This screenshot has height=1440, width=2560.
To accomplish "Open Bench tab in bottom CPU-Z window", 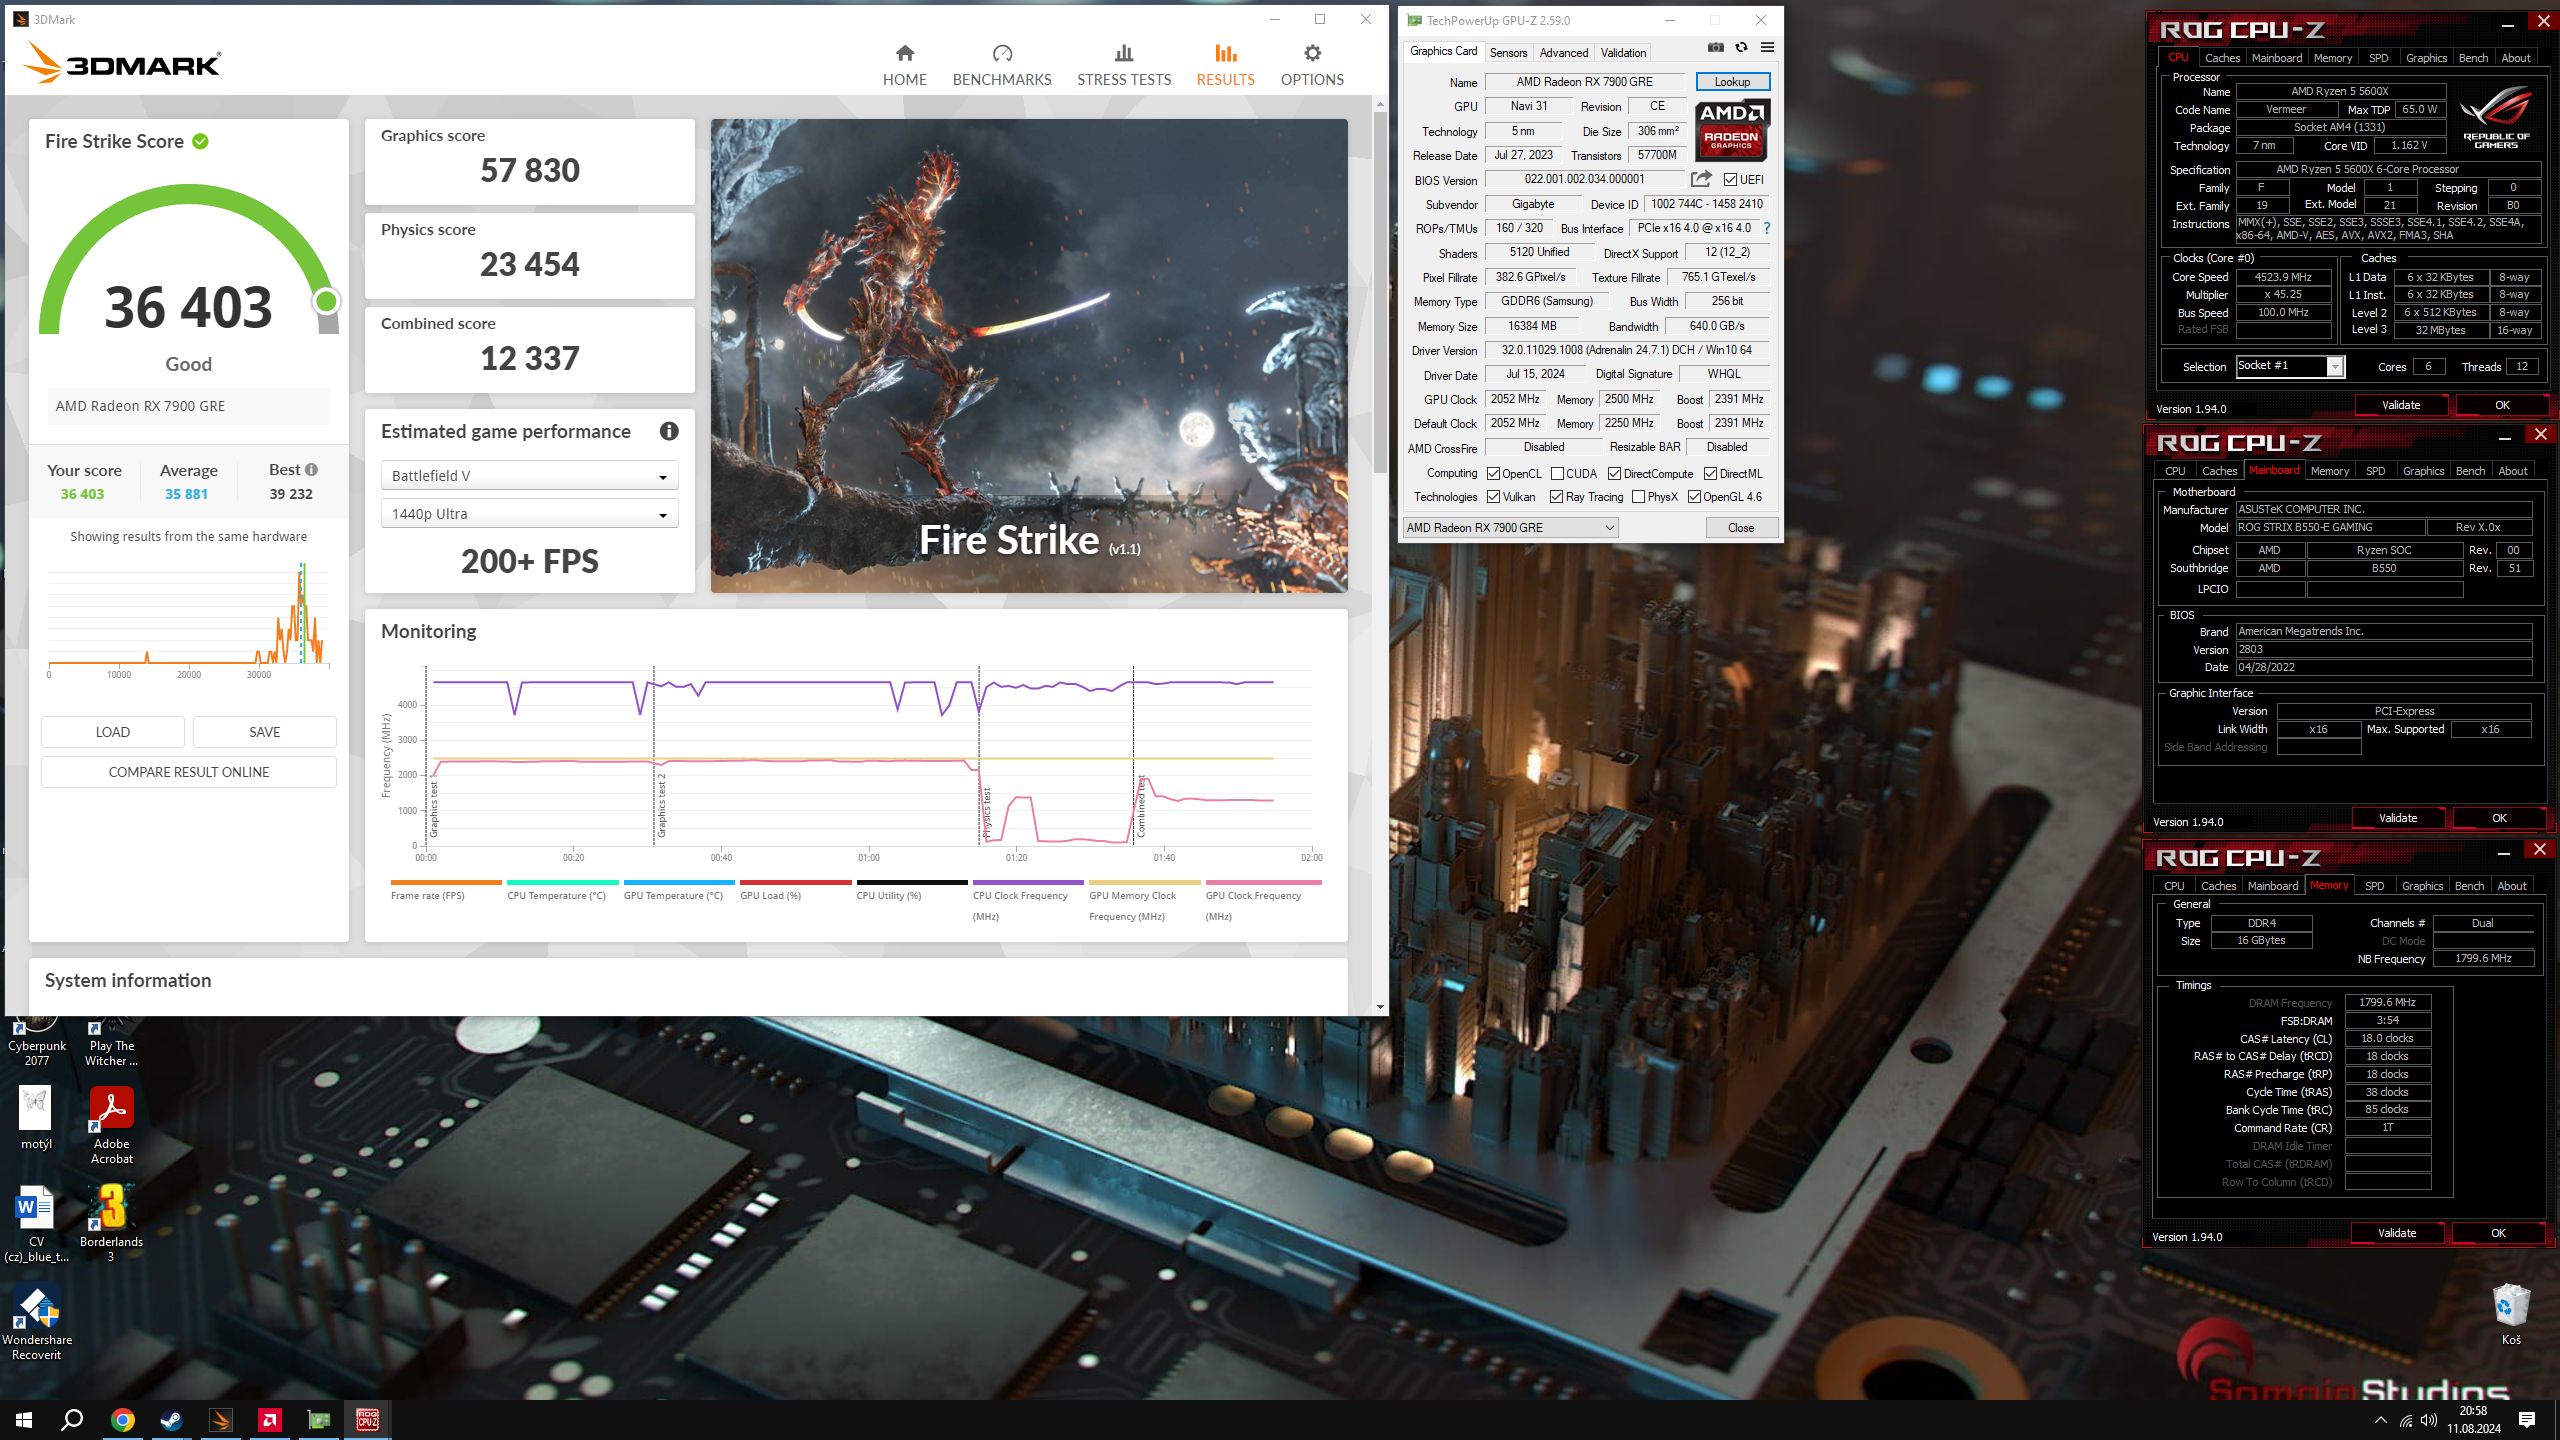I will [x=2469, y=886].
